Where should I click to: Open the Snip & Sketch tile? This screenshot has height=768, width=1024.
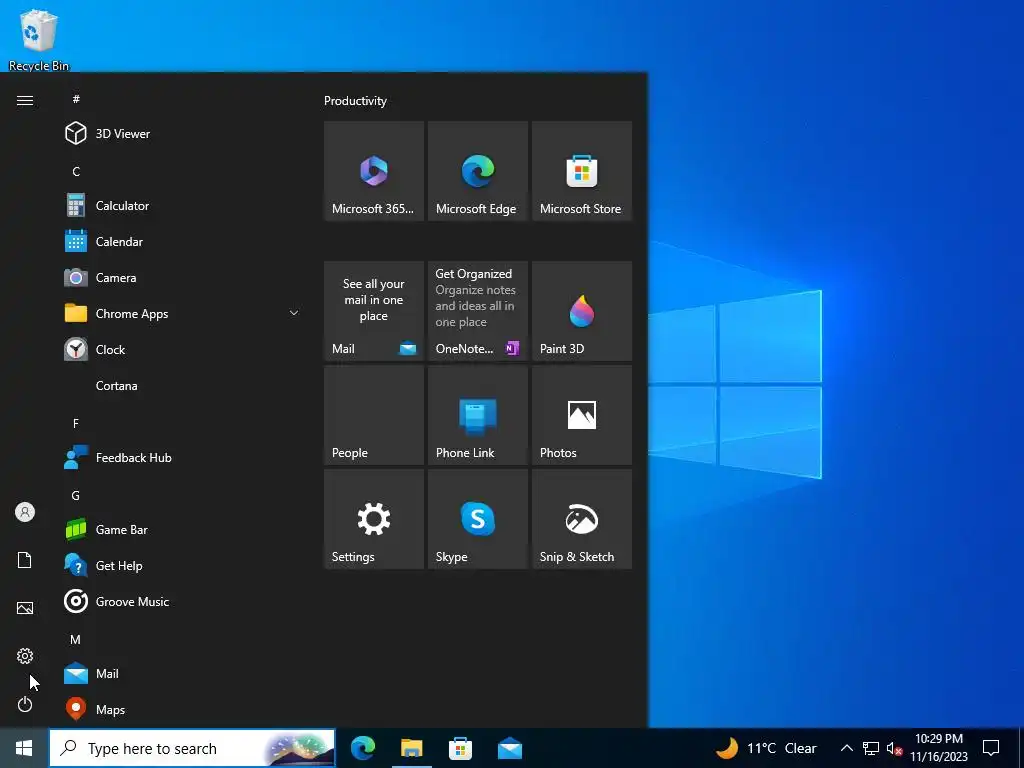click(582, 519)
